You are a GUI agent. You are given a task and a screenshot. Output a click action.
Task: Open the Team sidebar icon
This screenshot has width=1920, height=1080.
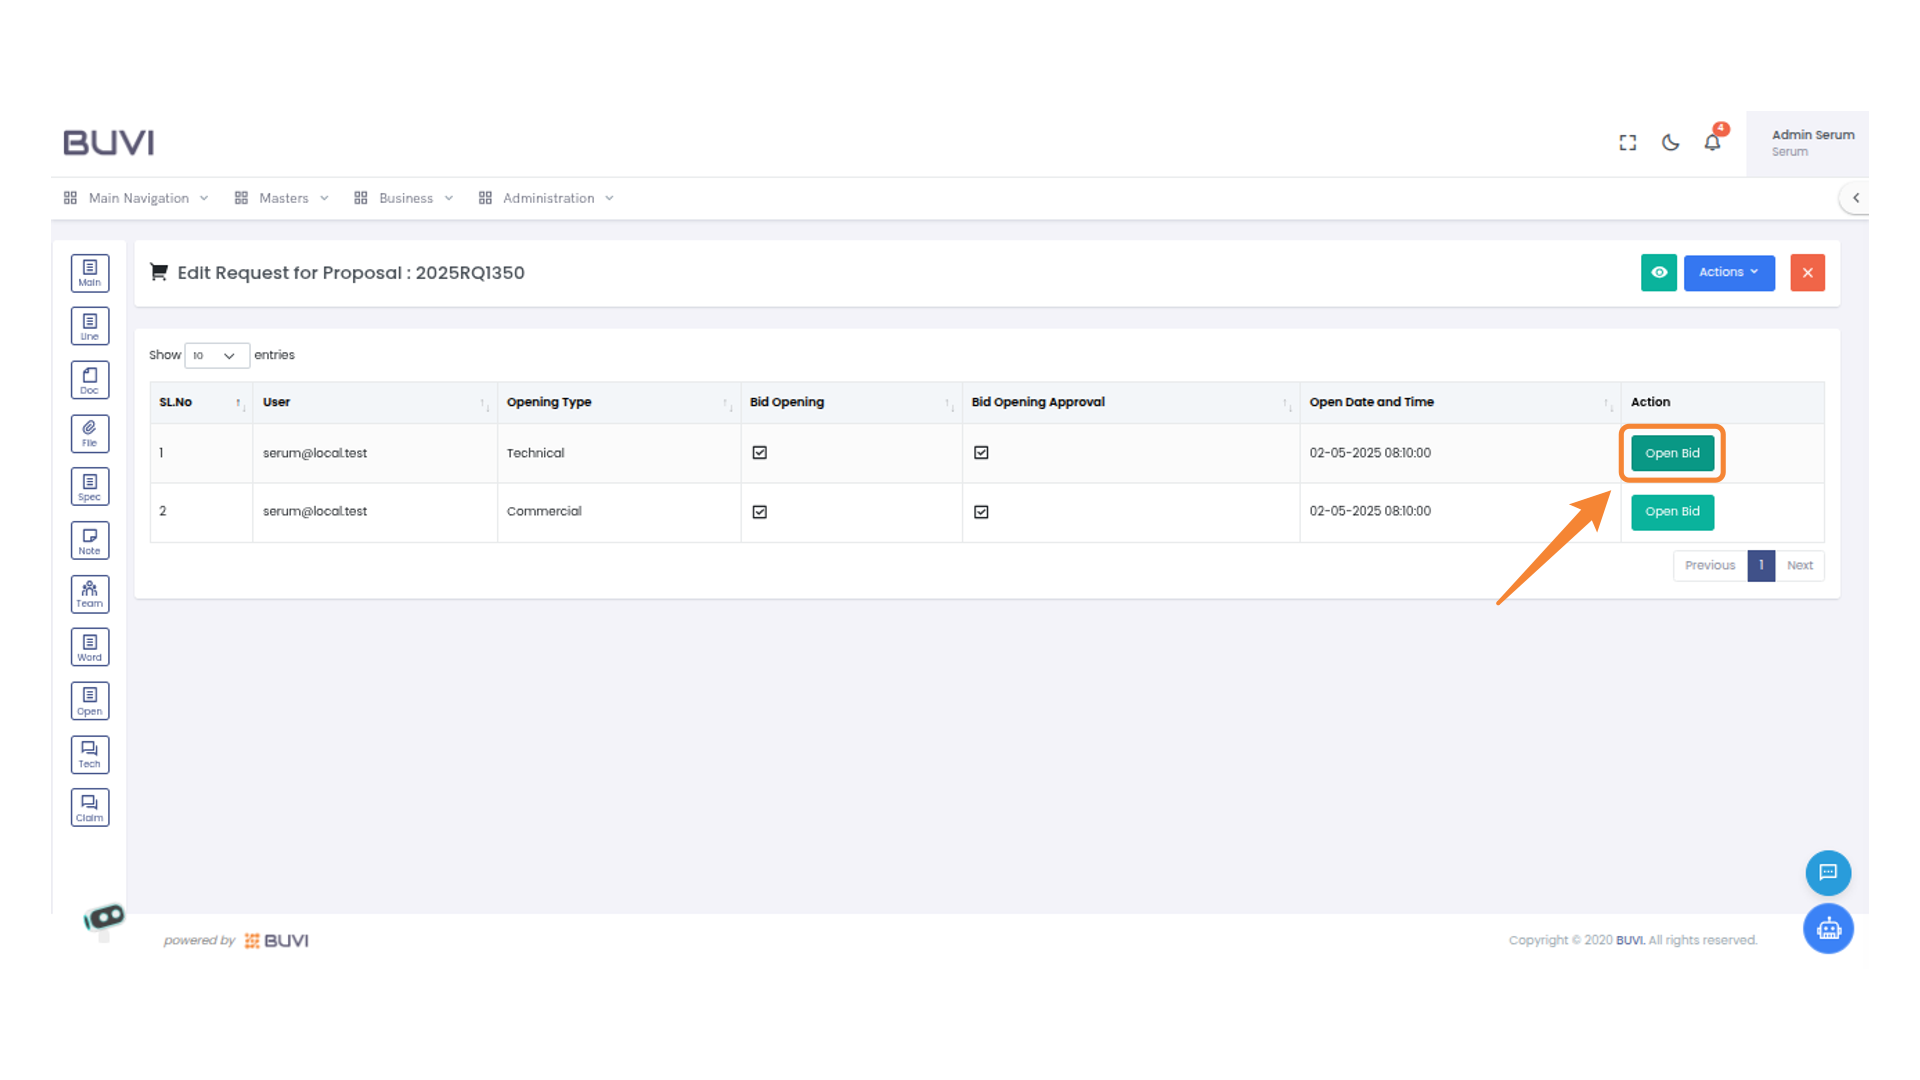90,594
